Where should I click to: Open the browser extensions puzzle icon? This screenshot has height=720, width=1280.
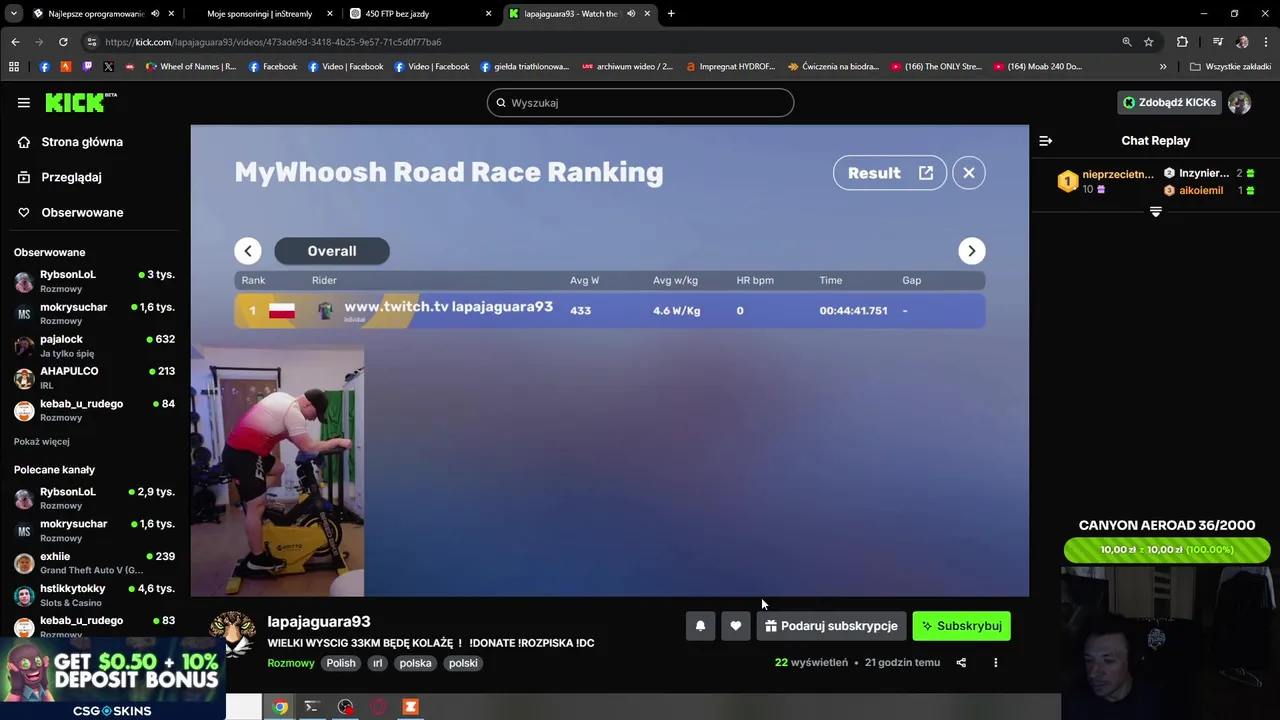point(1182,42)
